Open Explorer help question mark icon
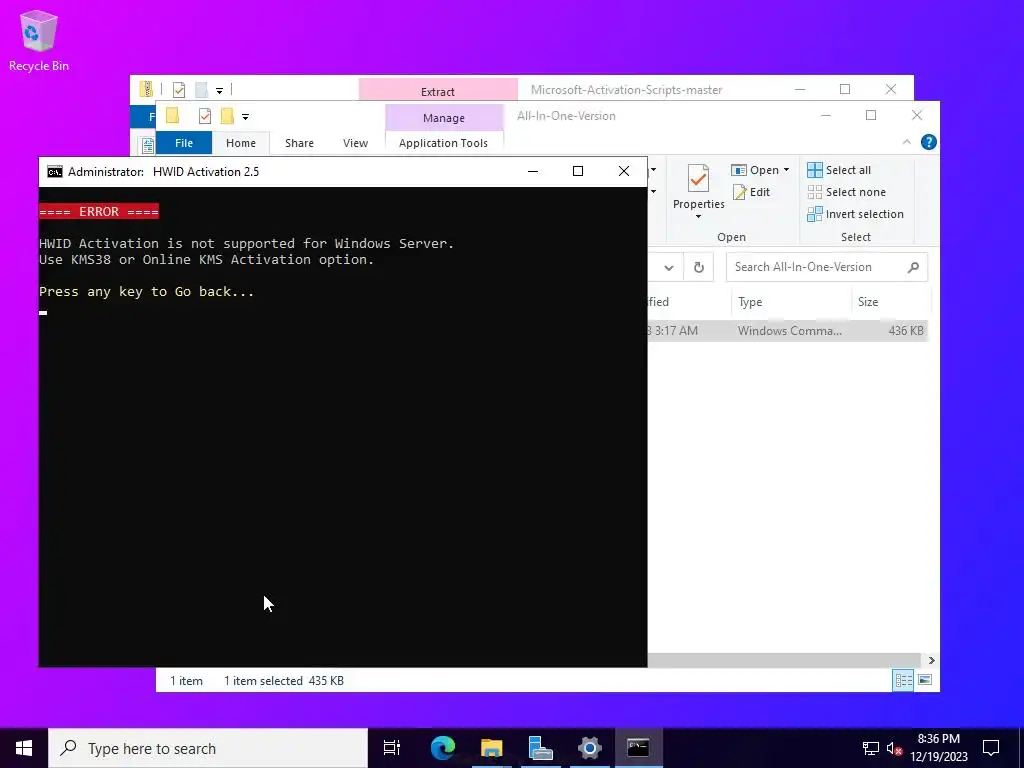 pos(929,142)
